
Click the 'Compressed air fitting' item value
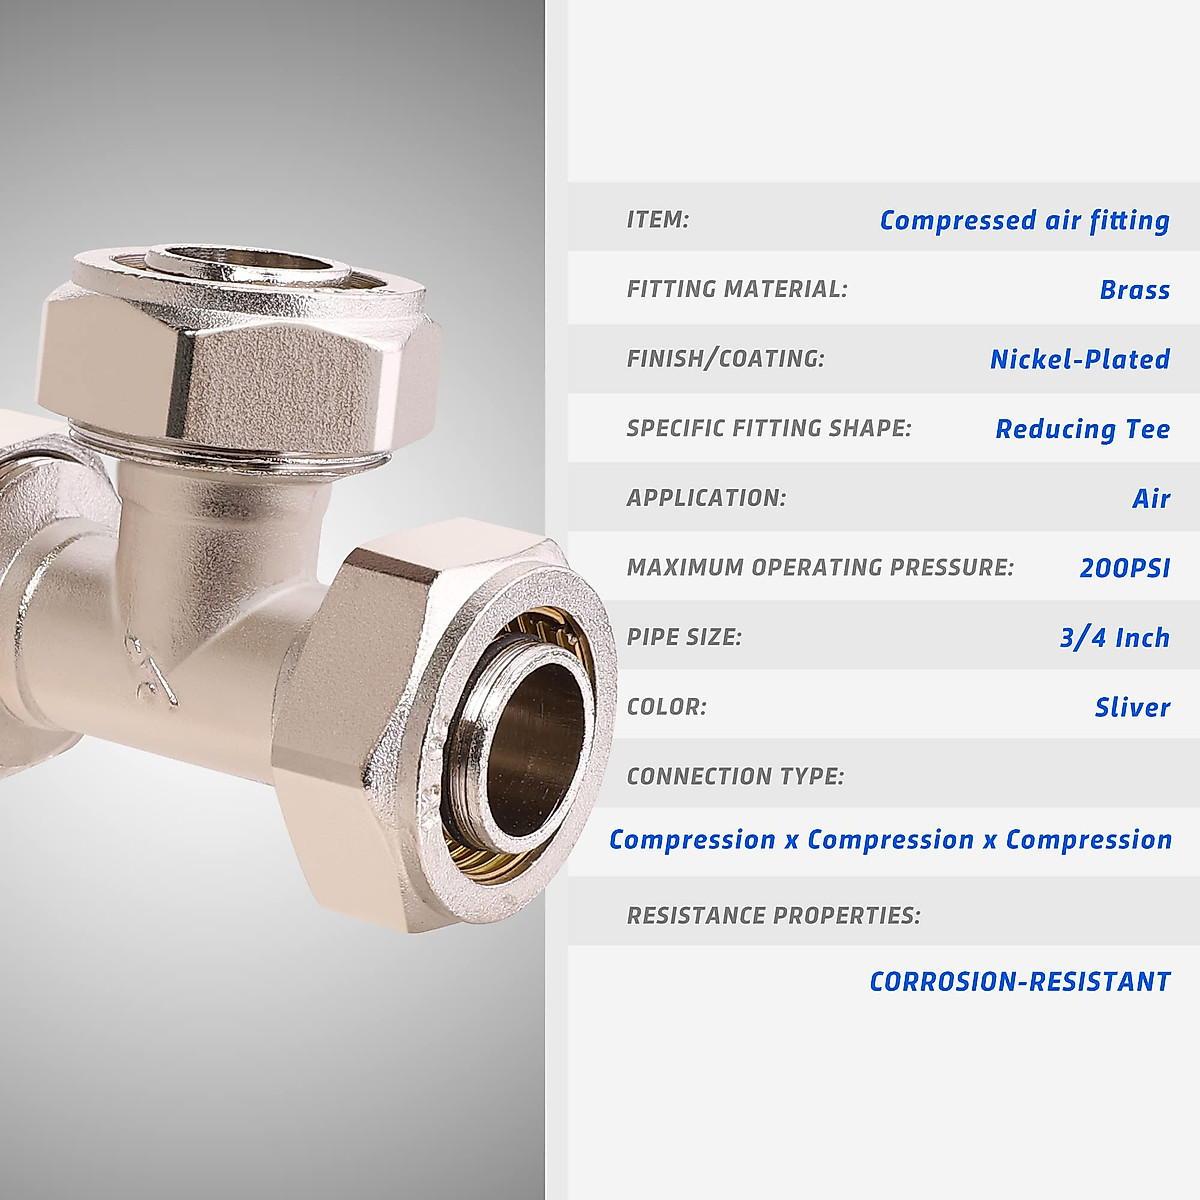[x=1024, y=220]
